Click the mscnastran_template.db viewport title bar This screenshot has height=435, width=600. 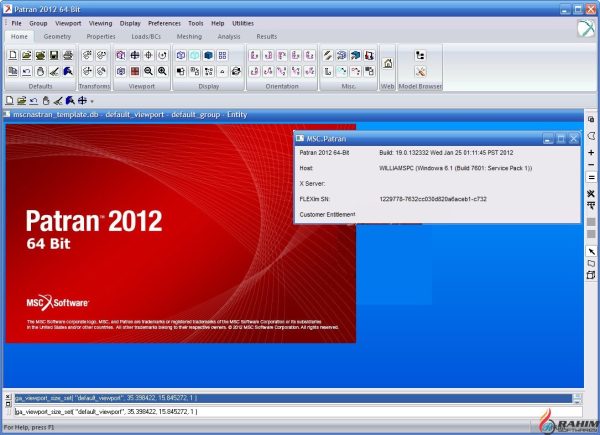pos(293,115)
